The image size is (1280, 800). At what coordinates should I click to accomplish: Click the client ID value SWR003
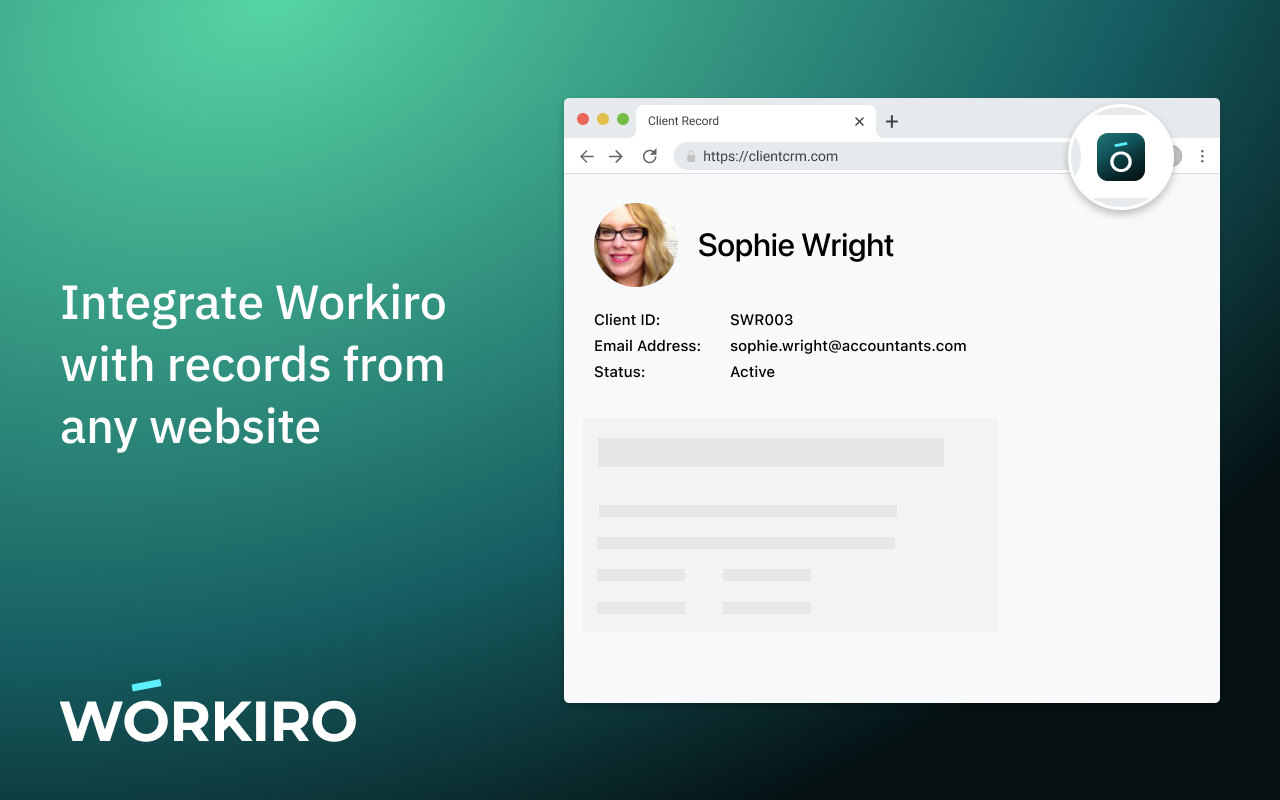tap(762, 320)
